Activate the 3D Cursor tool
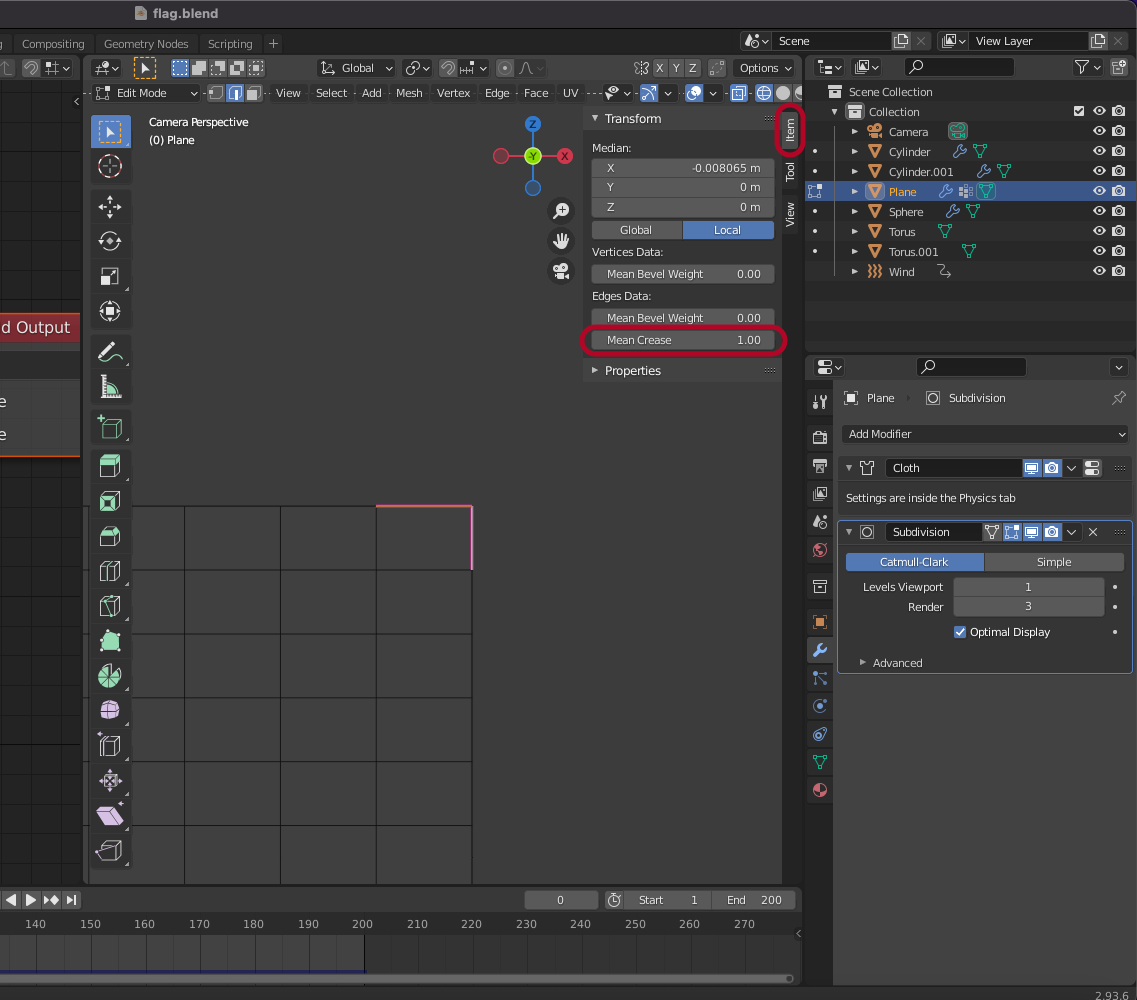The height and width of the screenshot is (1000, 1137). pos(110,167)
